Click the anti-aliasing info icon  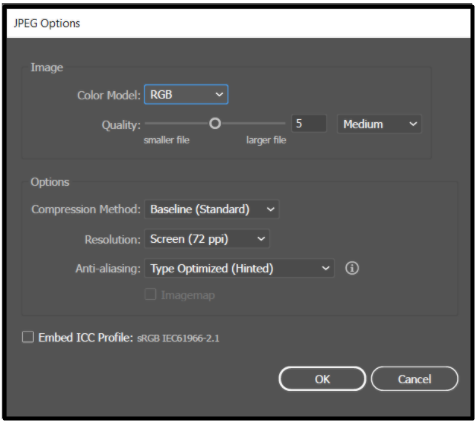pyautogui.click(x=352, y=268)
